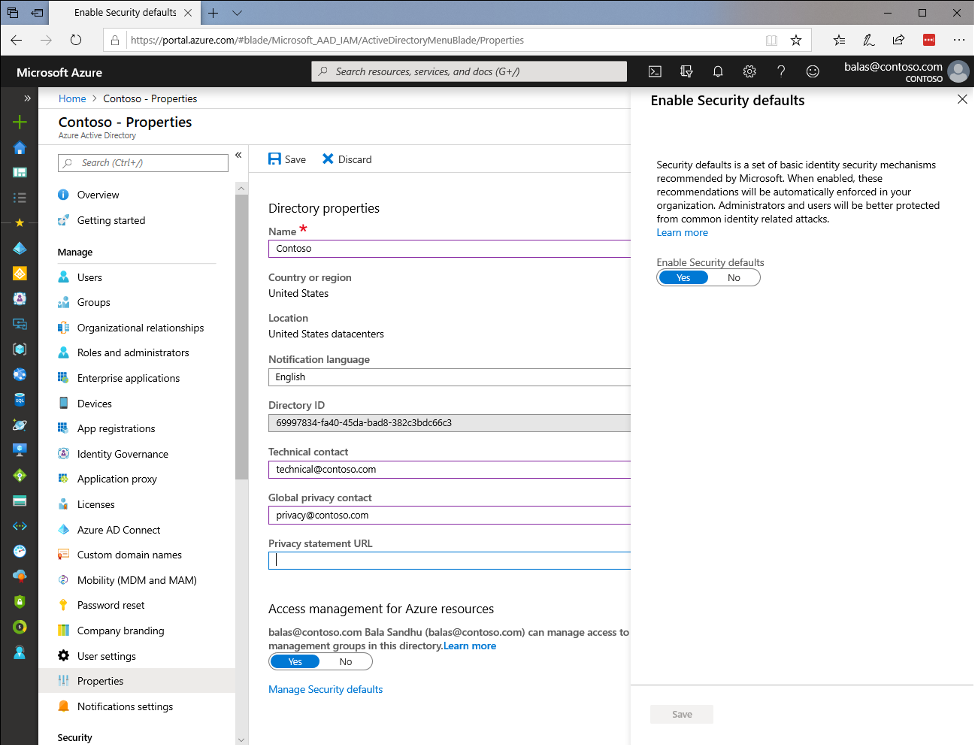Collapse the Active Directory menu pane
This screenshot has width=974, height=745.
239,155
